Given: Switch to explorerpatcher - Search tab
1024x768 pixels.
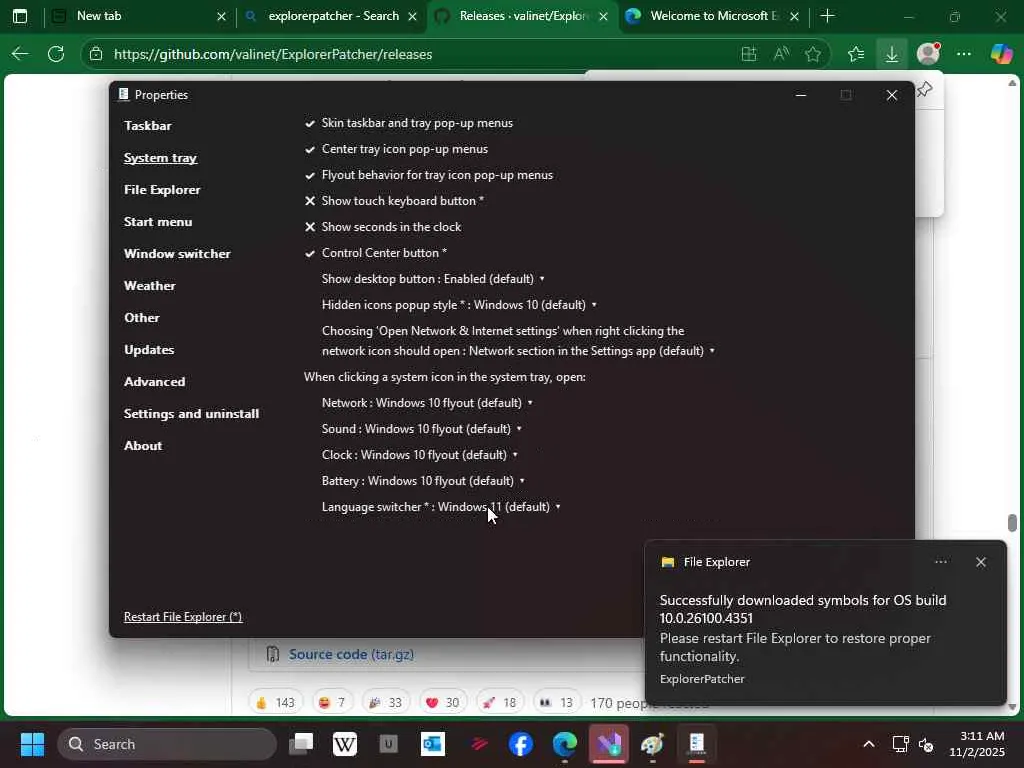Looking at the screenshot, I should 331,16.
